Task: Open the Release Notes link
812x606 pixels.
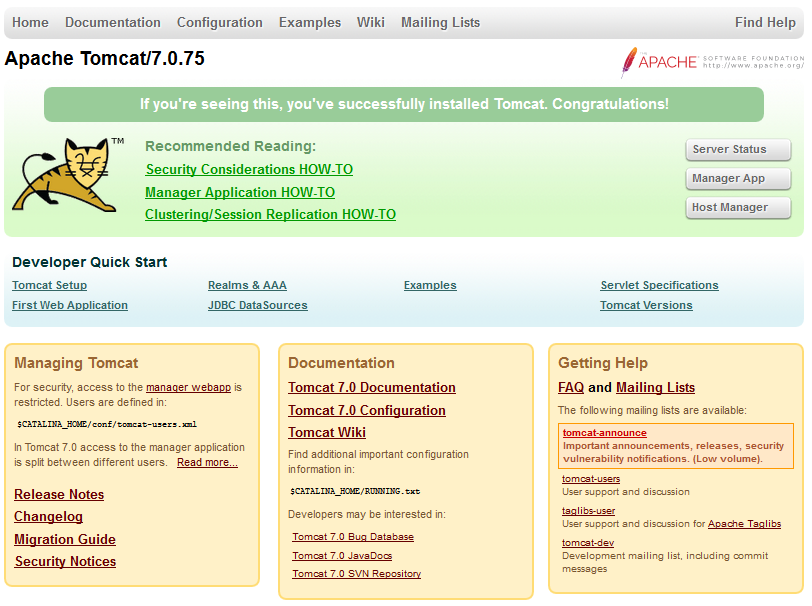Action: pos(59,495)
